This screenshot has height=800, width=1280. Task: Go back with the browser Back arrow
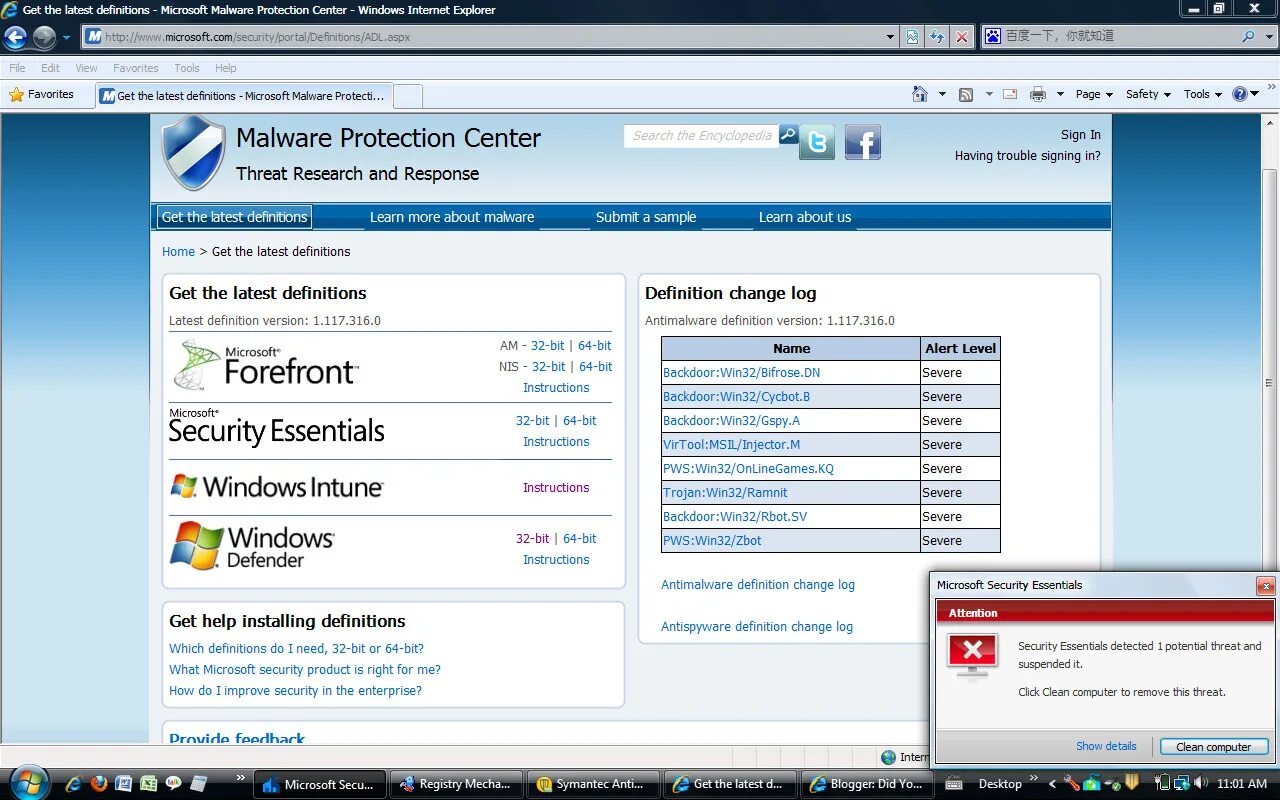tap(15, 38)
